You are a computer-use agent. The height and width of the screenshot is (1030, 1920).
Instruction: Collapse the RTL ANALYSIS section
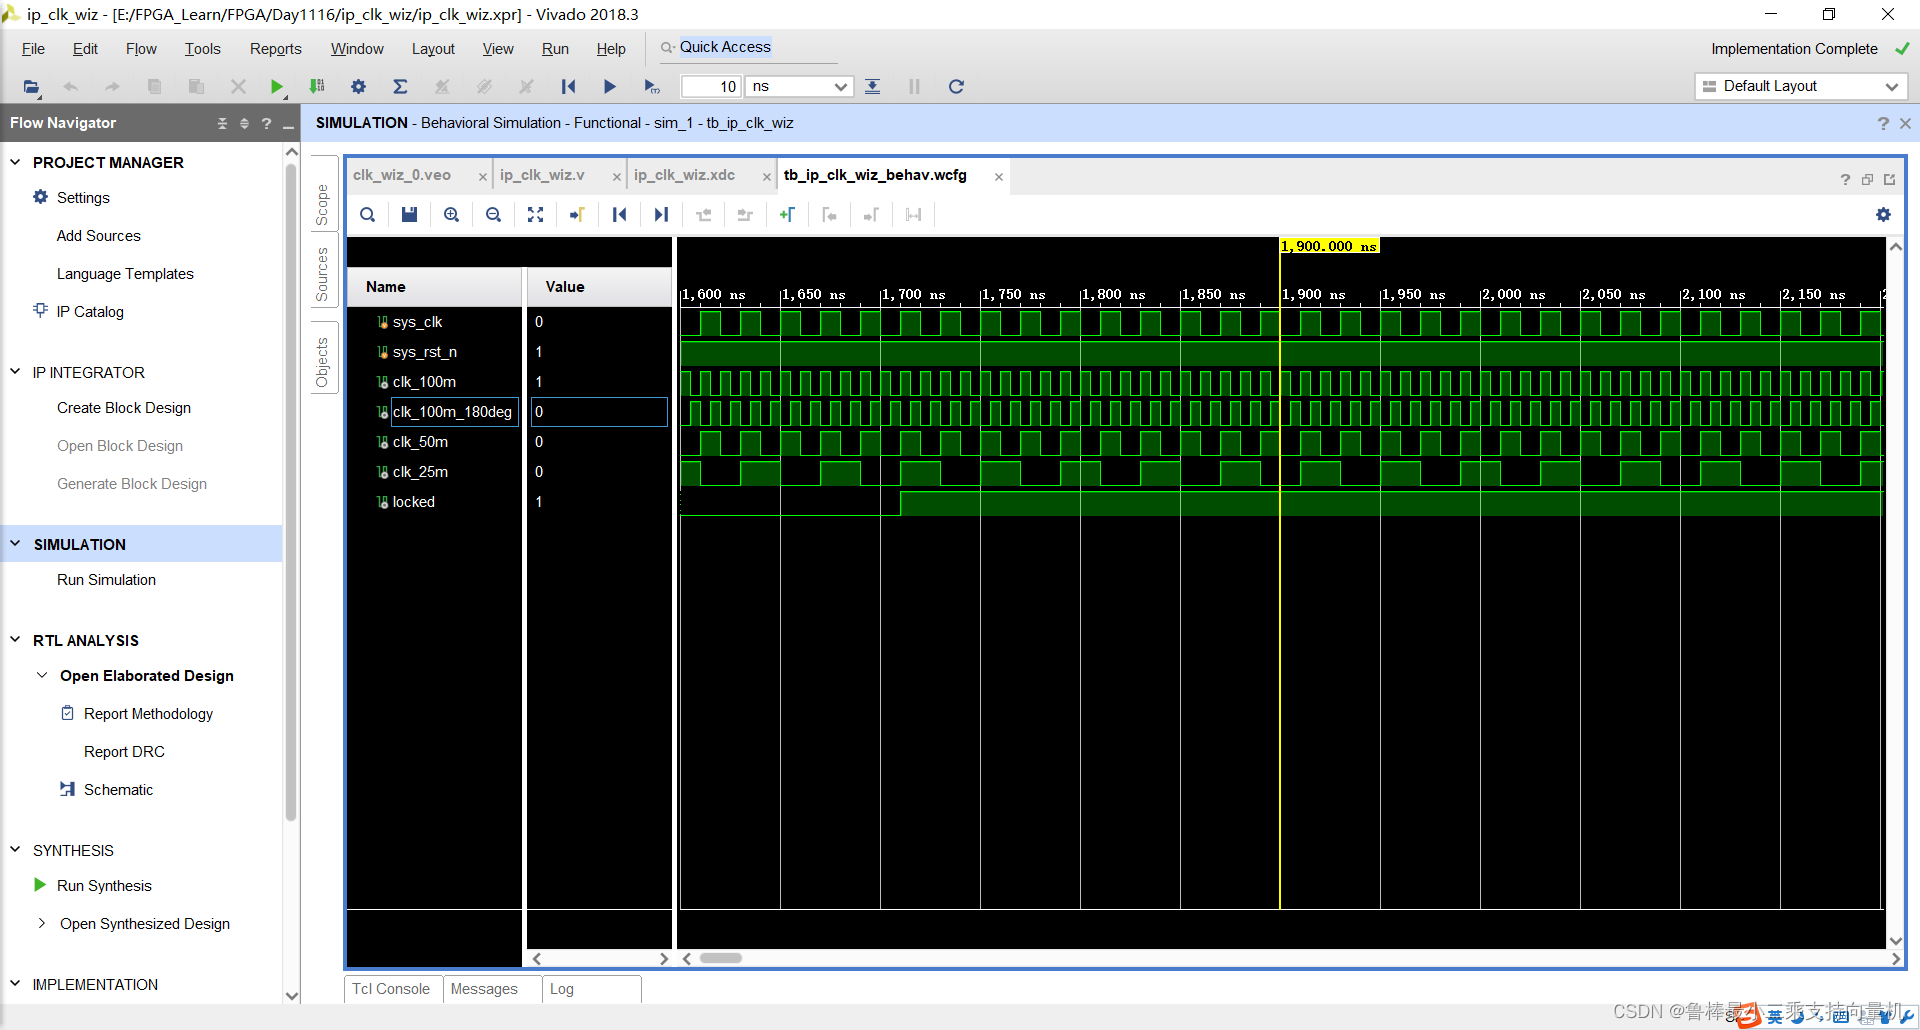coord(15,640)
